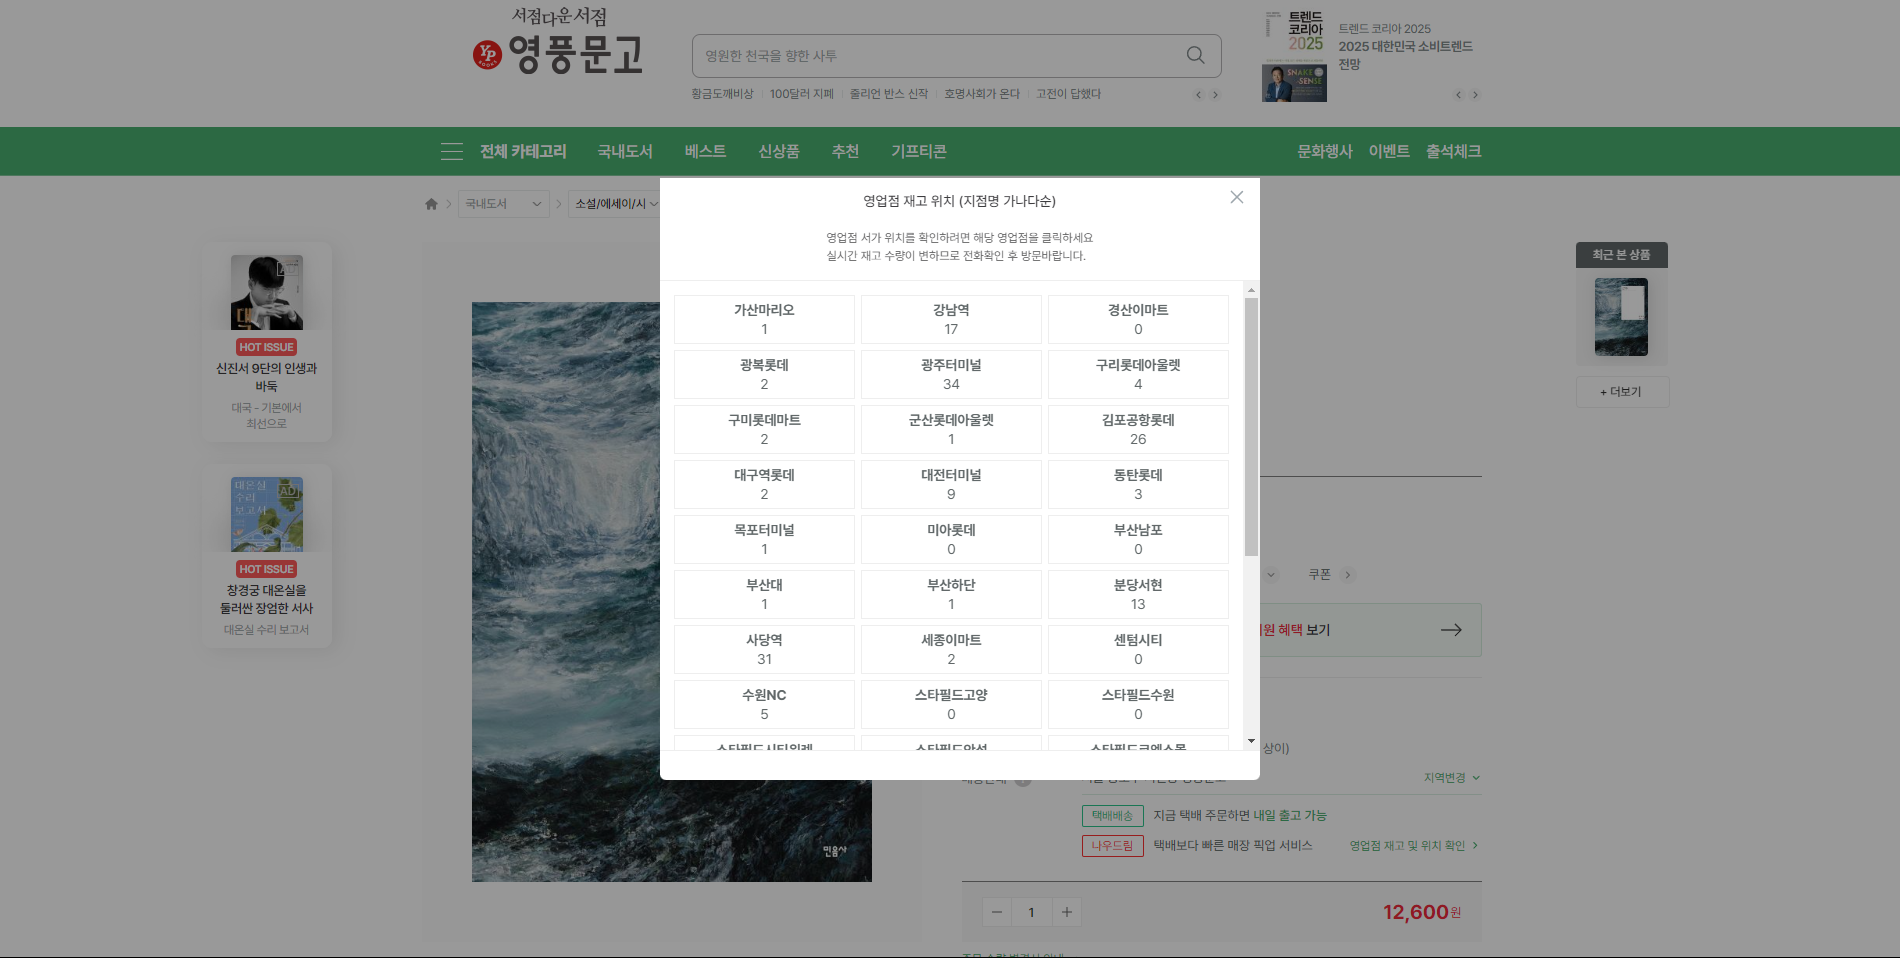Open the 이벤트 menu

point(1388,151)
